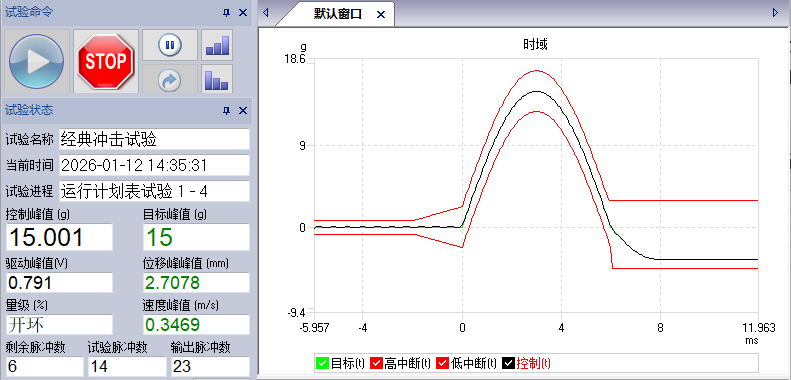Click the 控制峰值 value 15.001
The width and height of the screenshot is (791, 380).
[59, 237]
